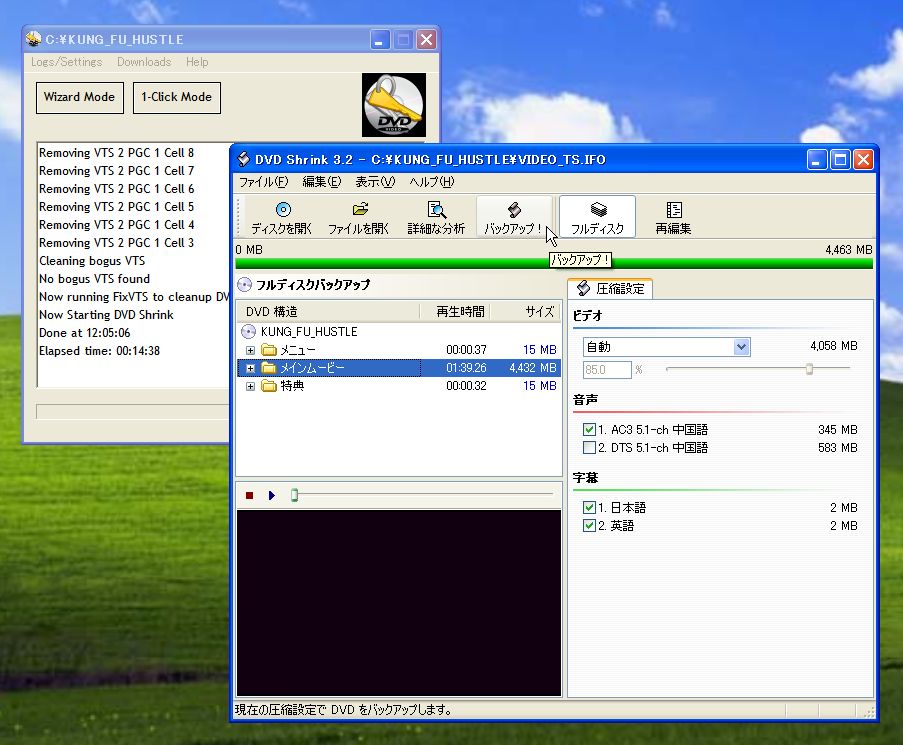
Task: Click the DVD Shrink title bar icon
Action: pos(244,159)
